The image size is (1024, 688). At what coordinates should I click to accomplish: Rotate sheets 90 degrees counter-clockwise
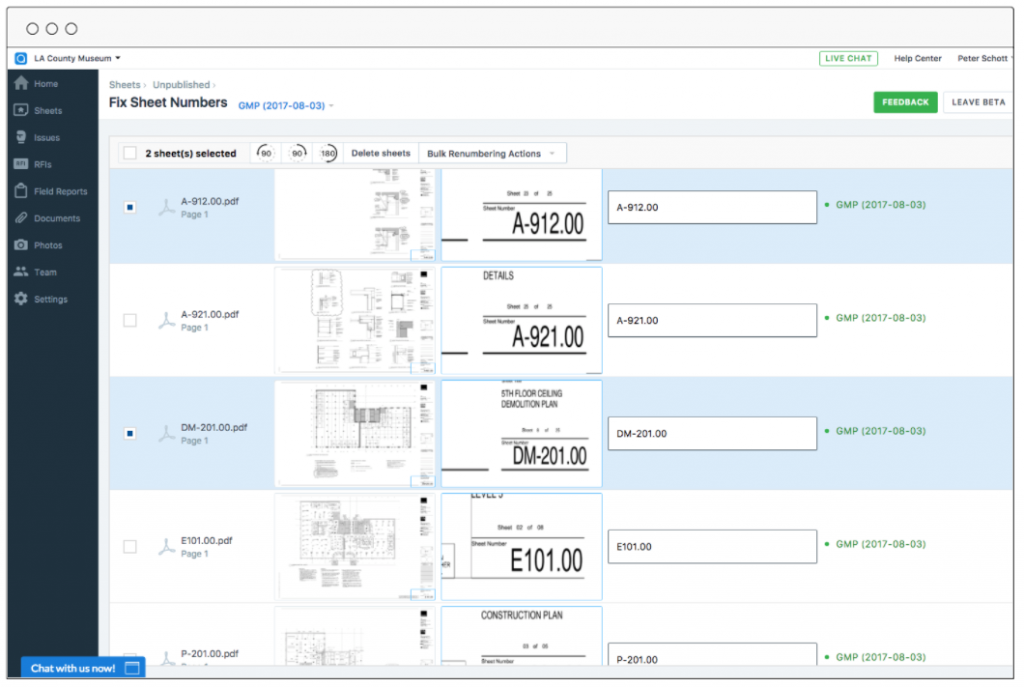(x=265, y=153)
